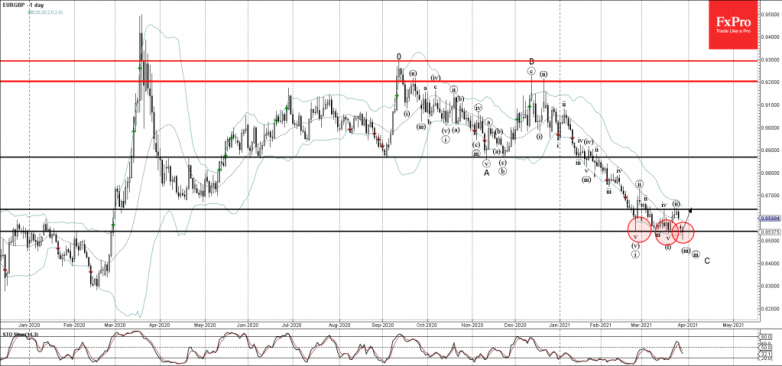The width and height of the screenshot is (782, 366).
Task: Click the Mar-2020 date axis label
Action: (x=115, y=324)
